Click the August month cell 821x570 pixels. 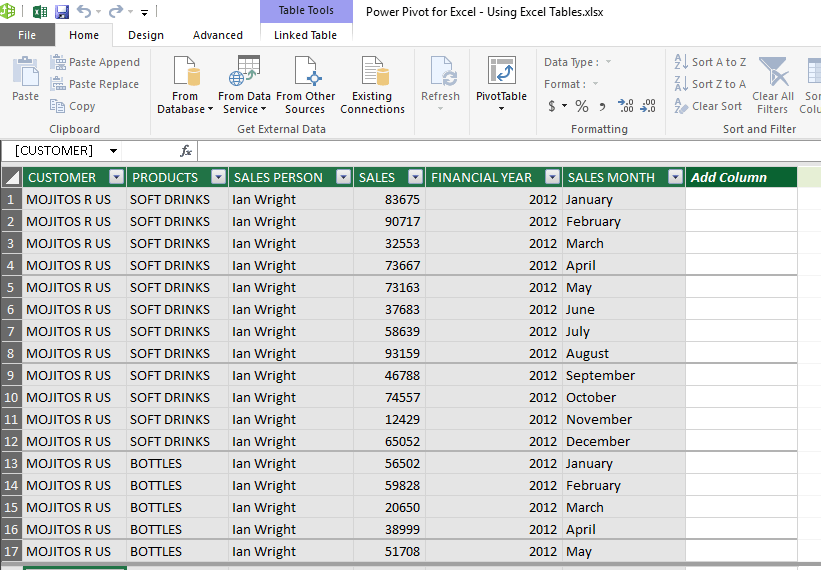click(x=624, y=353)
